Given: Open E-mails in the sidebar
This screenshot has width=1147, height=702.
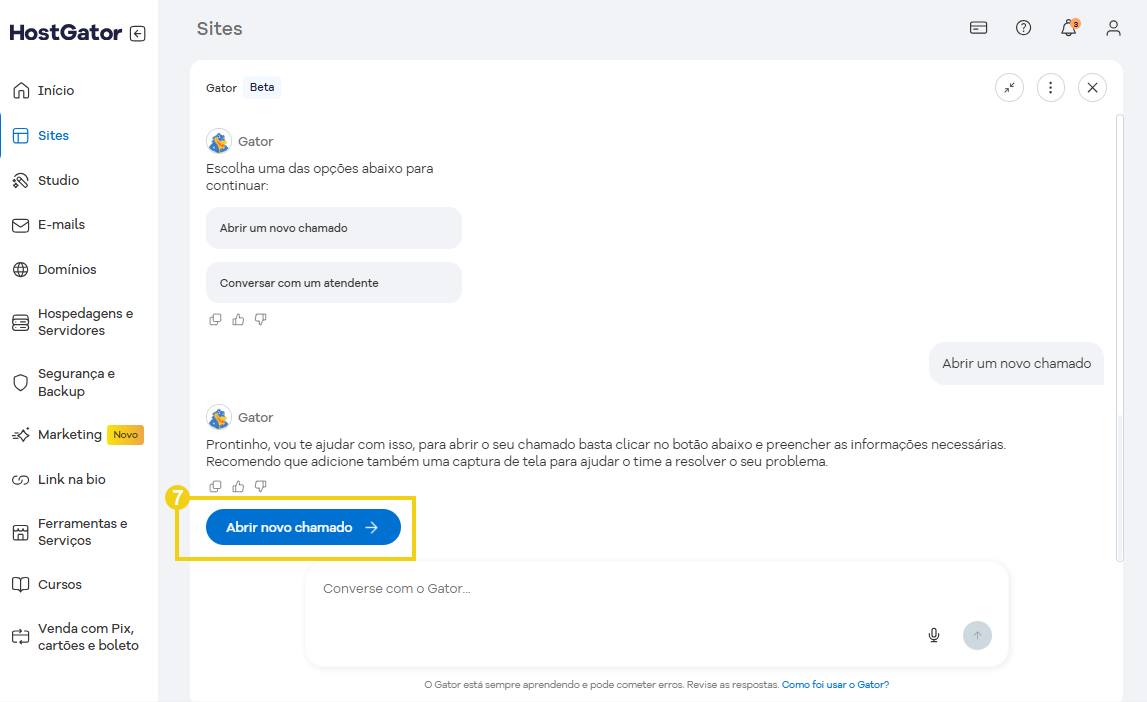Looking at the screenshot, I should [x=61, y=225].
